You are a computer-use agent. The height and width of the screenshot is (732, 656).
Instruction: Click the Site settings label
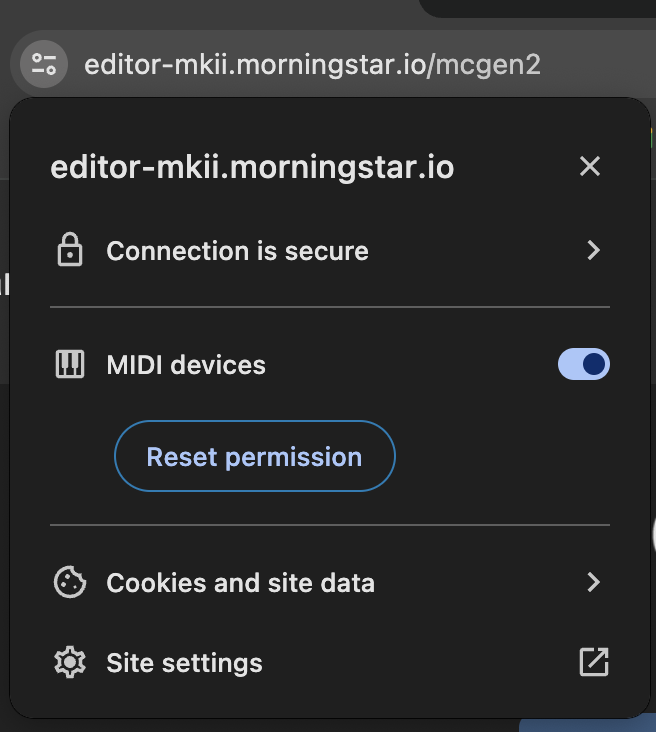(184, 662)
